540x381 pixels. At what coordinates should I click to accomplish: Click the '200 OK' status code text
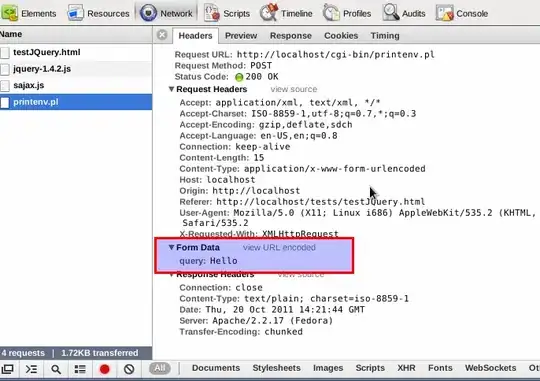[x=262, y=77]
